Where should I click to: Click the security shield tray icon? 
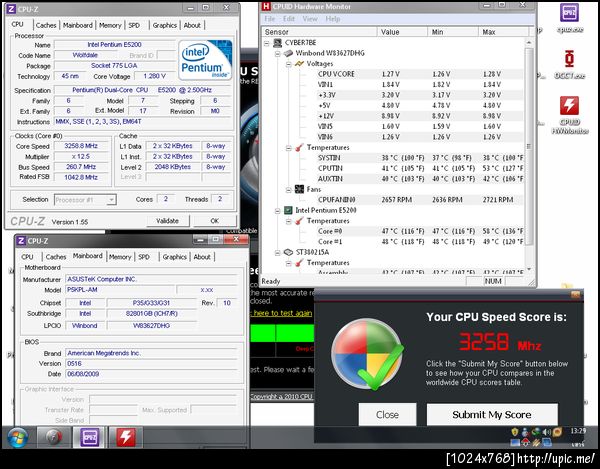(515, 432)
